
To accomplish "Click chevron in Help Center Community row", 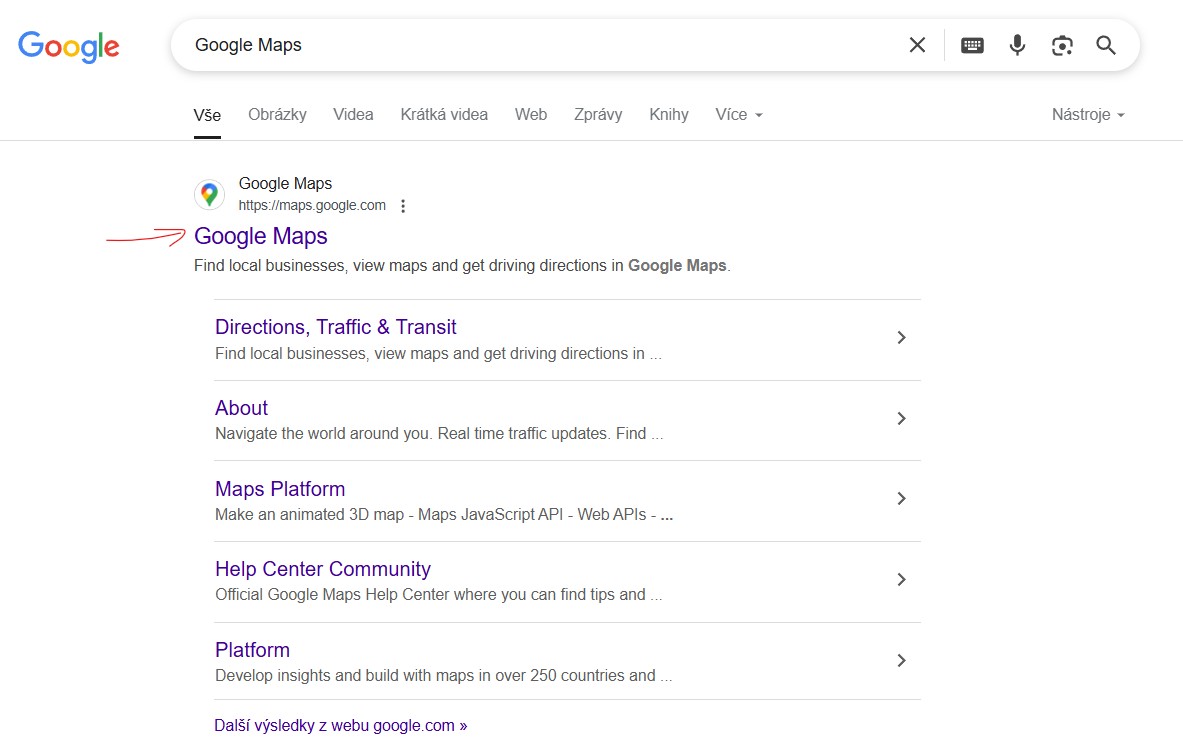I will tap(901, 579).
